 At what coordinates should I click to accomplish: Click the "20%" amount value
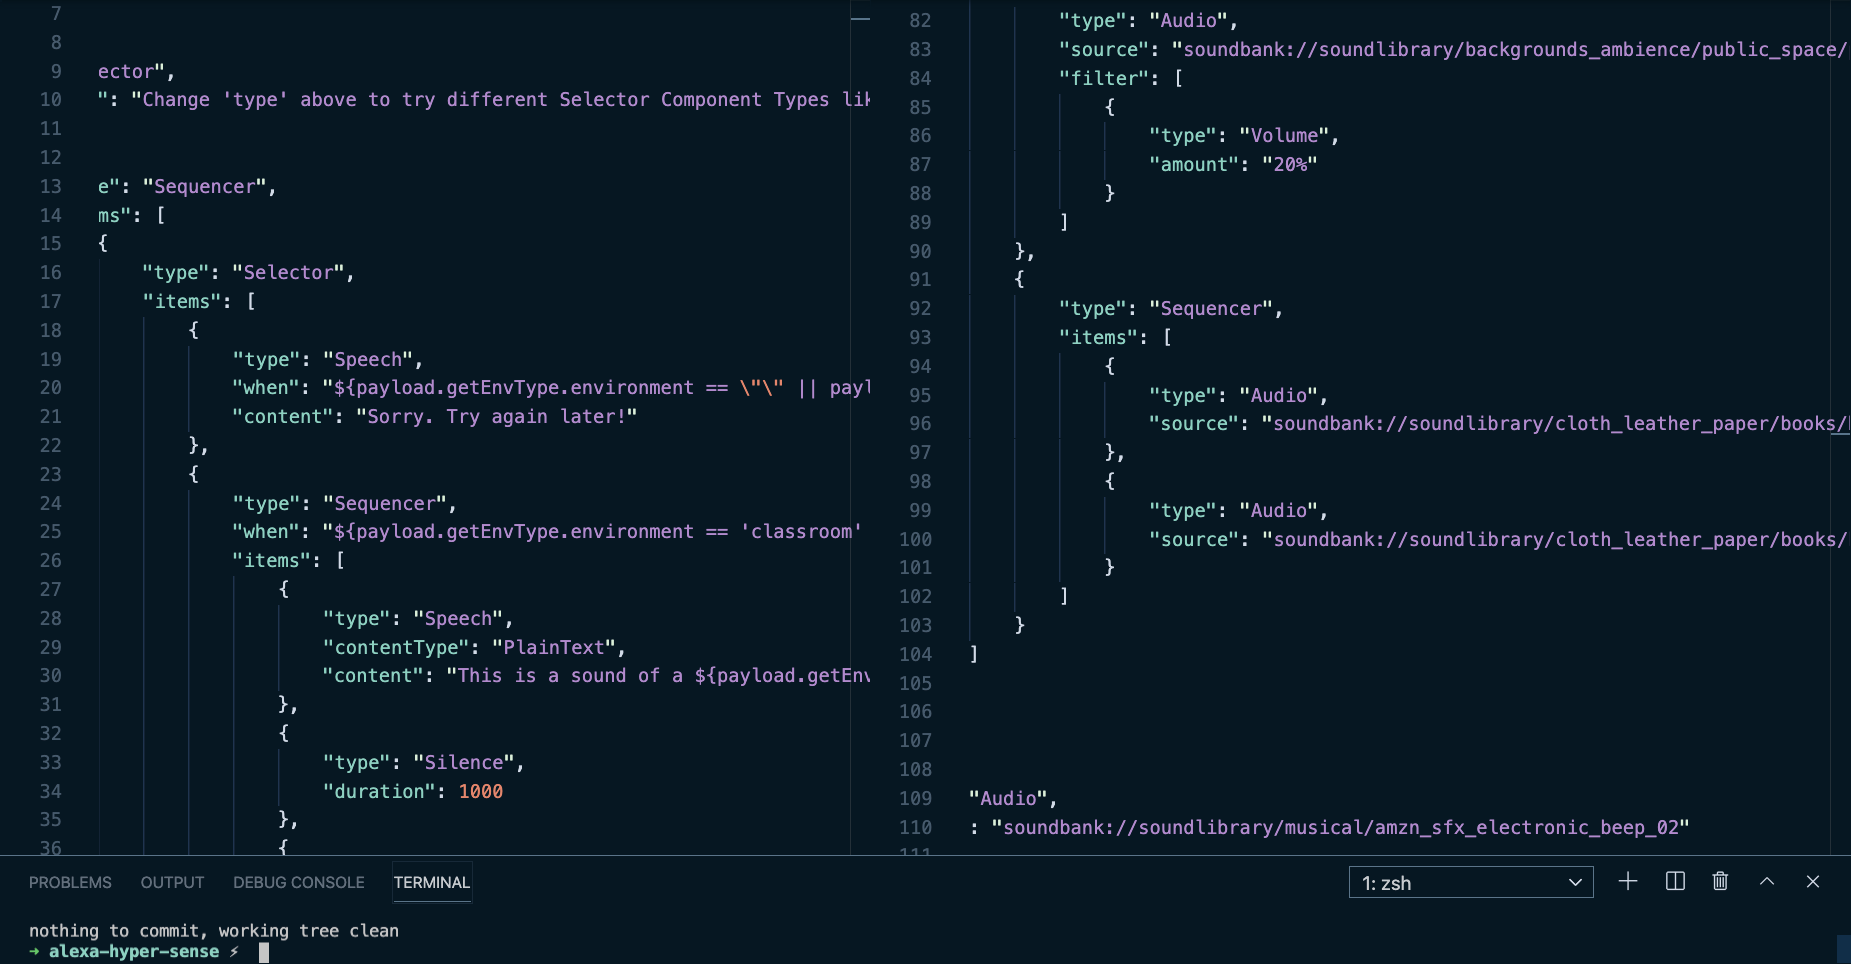1290,164
